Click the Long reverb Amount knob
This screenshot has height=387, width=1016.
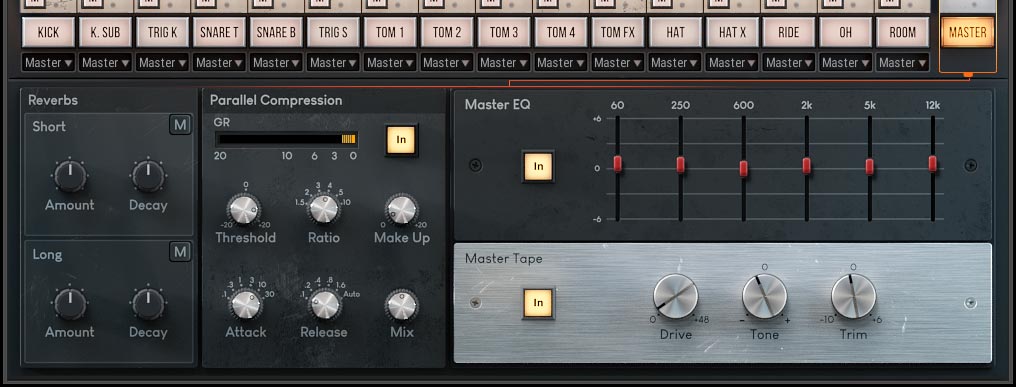coord(70,303)
